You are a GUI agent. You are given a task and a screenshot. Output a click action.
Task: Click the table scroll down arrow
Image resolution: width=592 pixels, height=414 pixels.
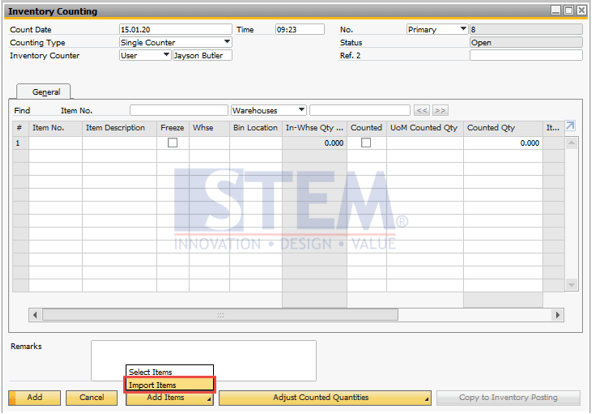coord(571,285)
